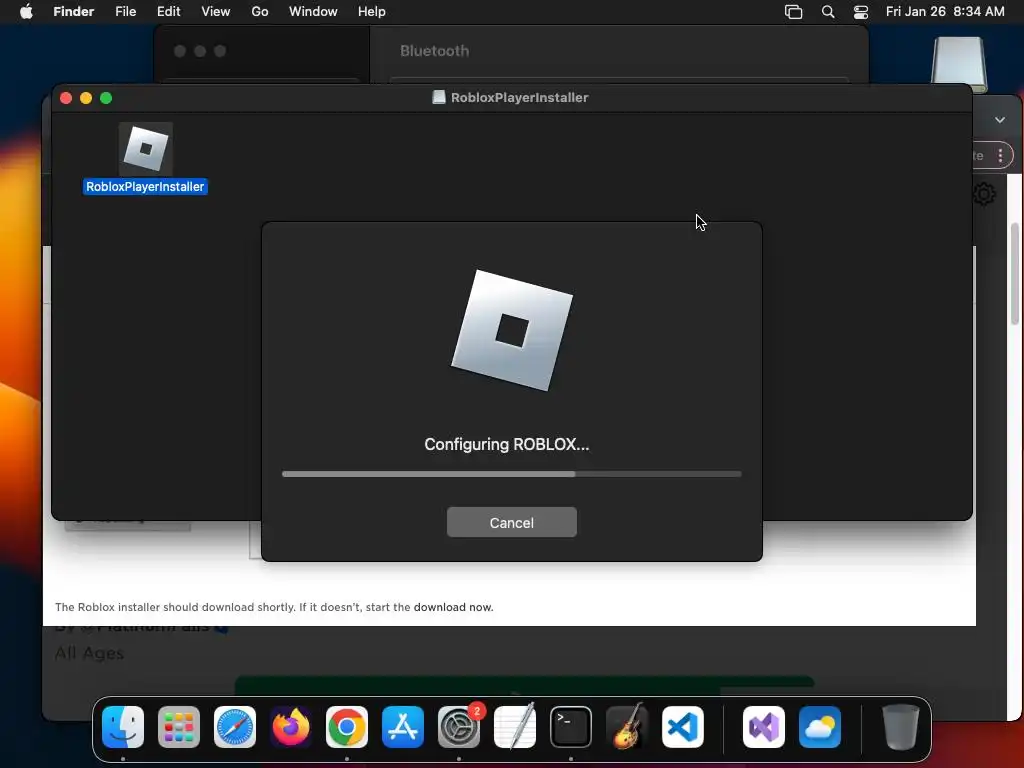Open Finder from the Dock
The image size is (1024, 768).
coord(123,727)
